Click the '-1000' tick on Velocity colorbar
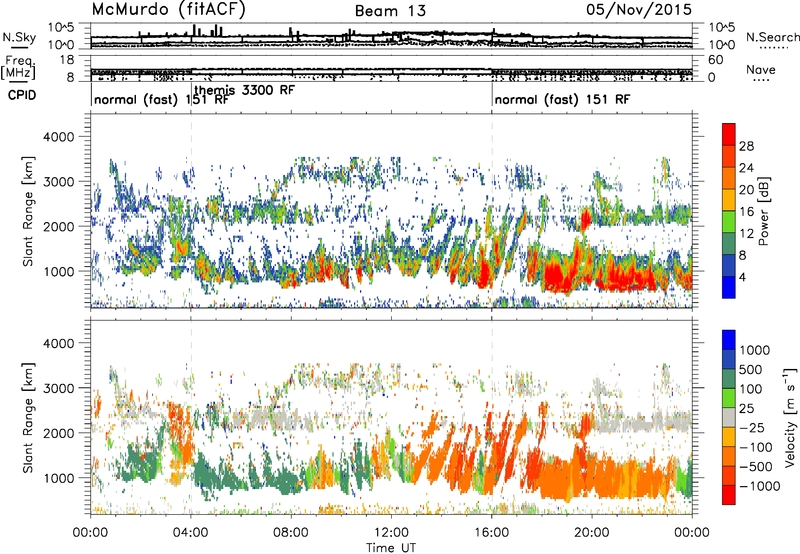 (x=759, y=486)
